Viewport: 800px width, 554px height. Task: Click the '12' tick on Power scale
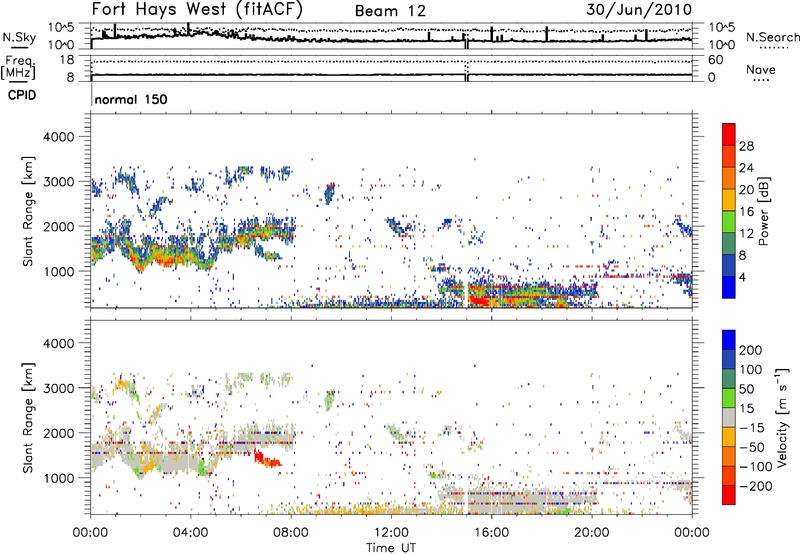(x=746, y=234)
